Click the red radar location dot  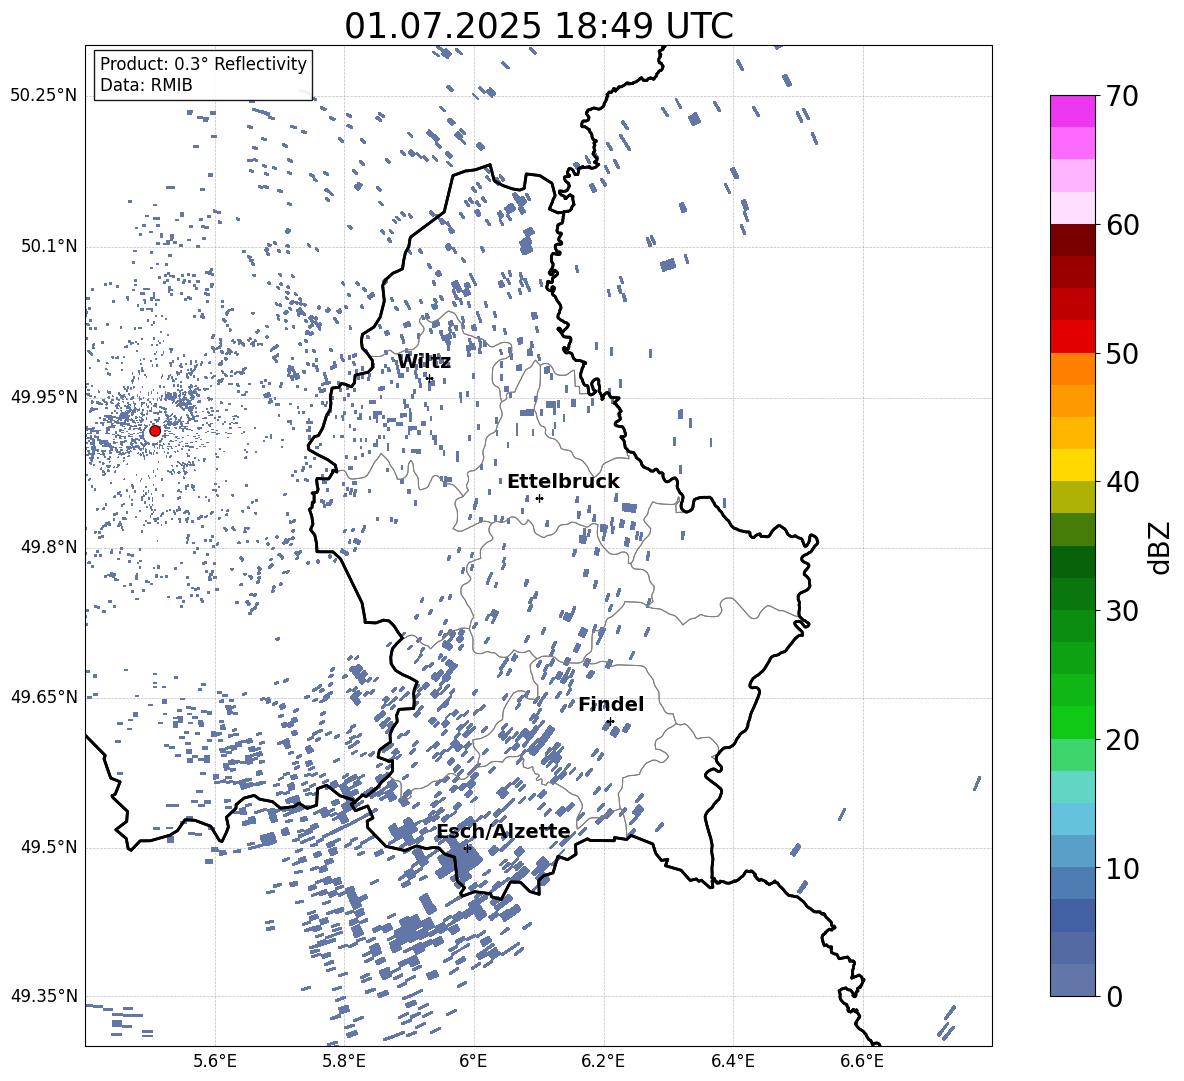point(155,431)
